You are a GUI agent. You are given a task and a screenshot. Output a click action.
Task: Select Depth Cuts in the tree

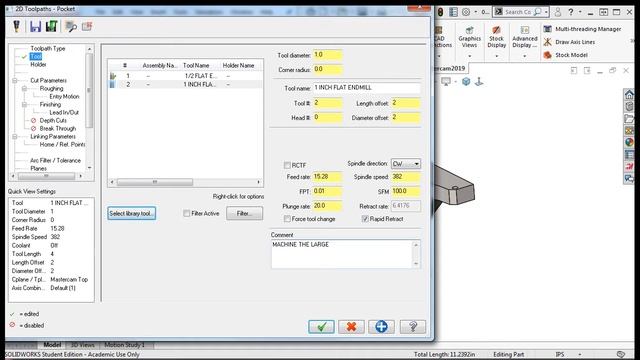coord(53,120)
